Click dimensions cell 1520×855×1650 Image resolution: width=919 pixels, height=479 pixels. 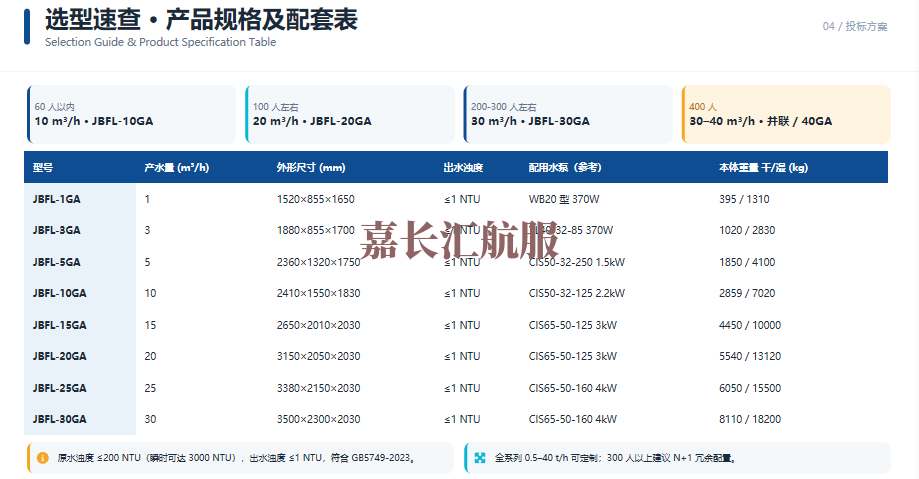pos(315,199)
